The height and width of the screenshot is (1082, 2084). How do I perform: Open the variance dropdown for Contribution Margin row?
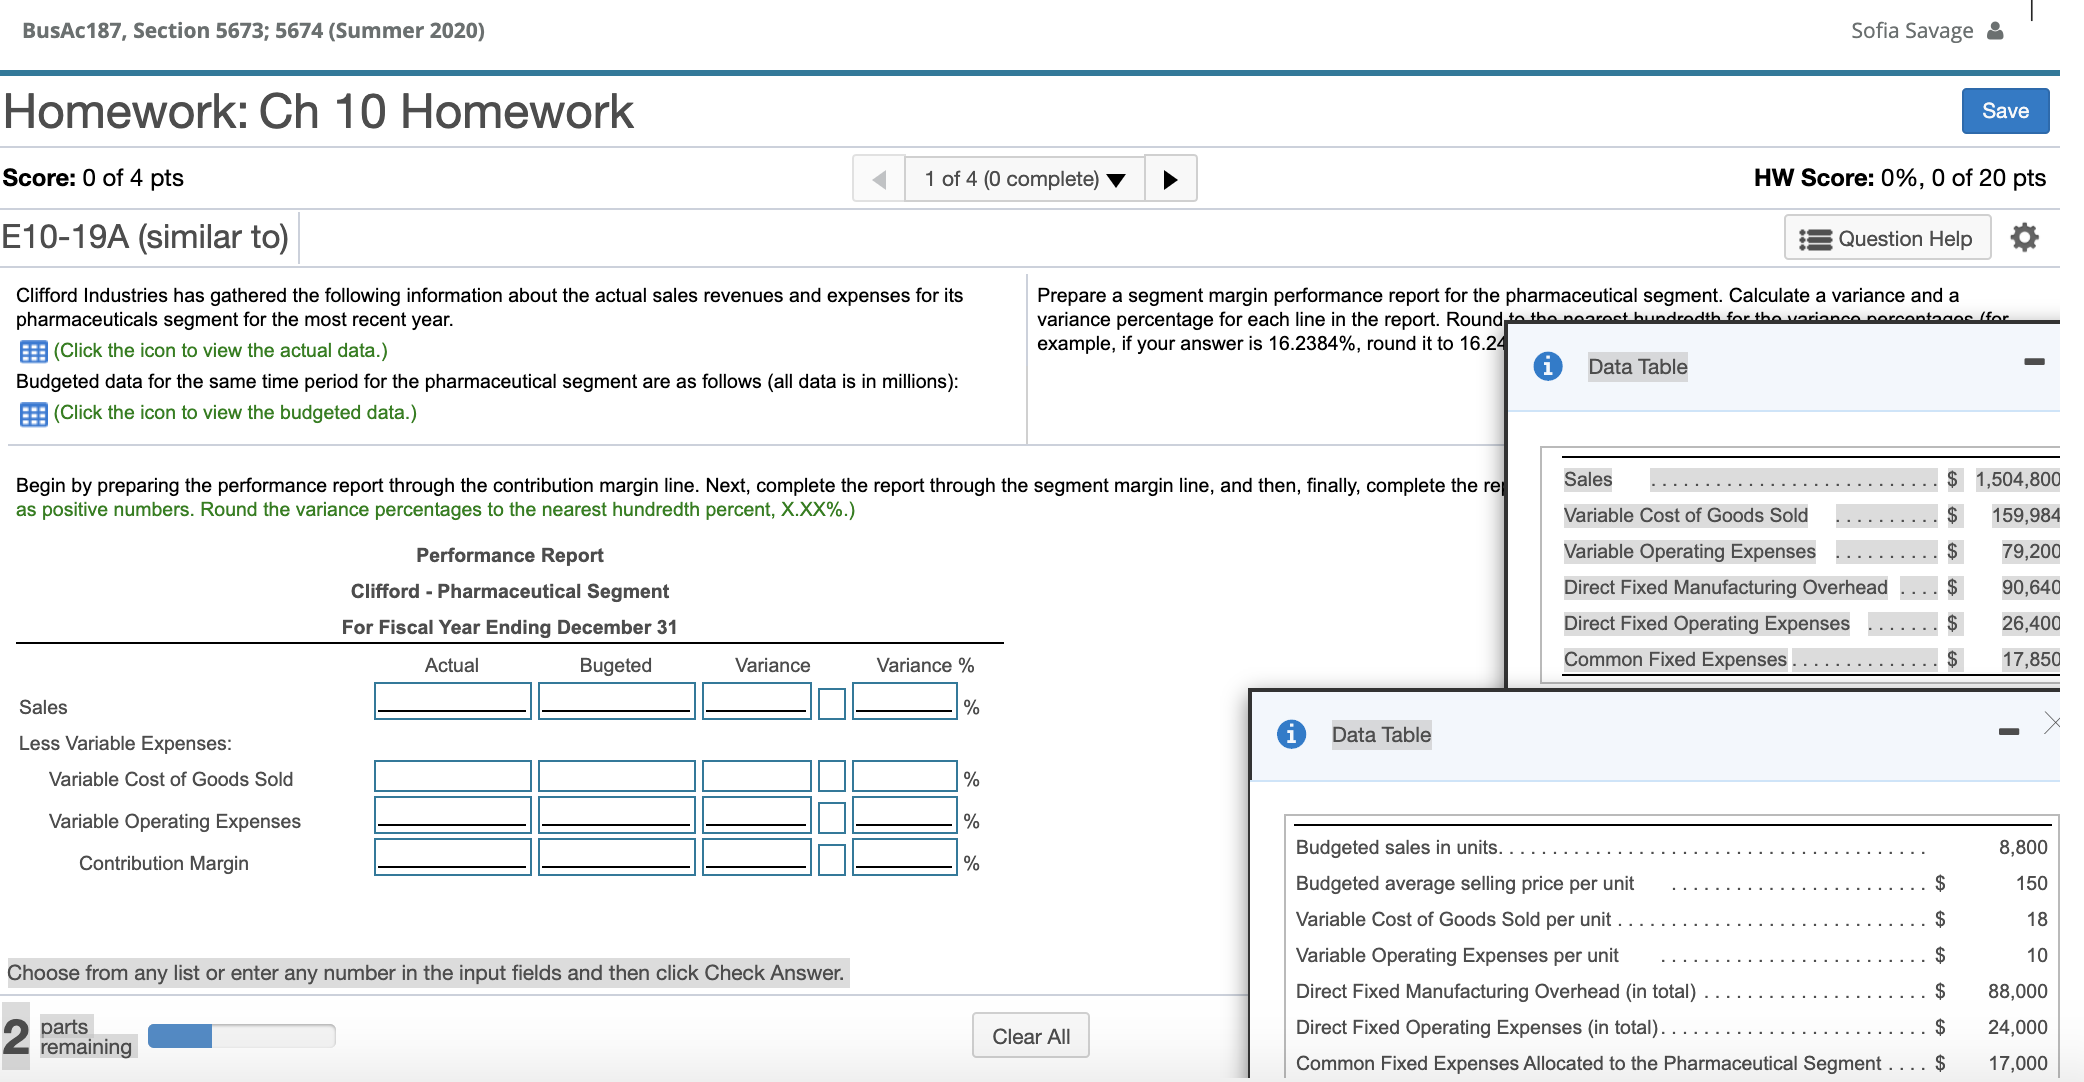tap(830, 856)
